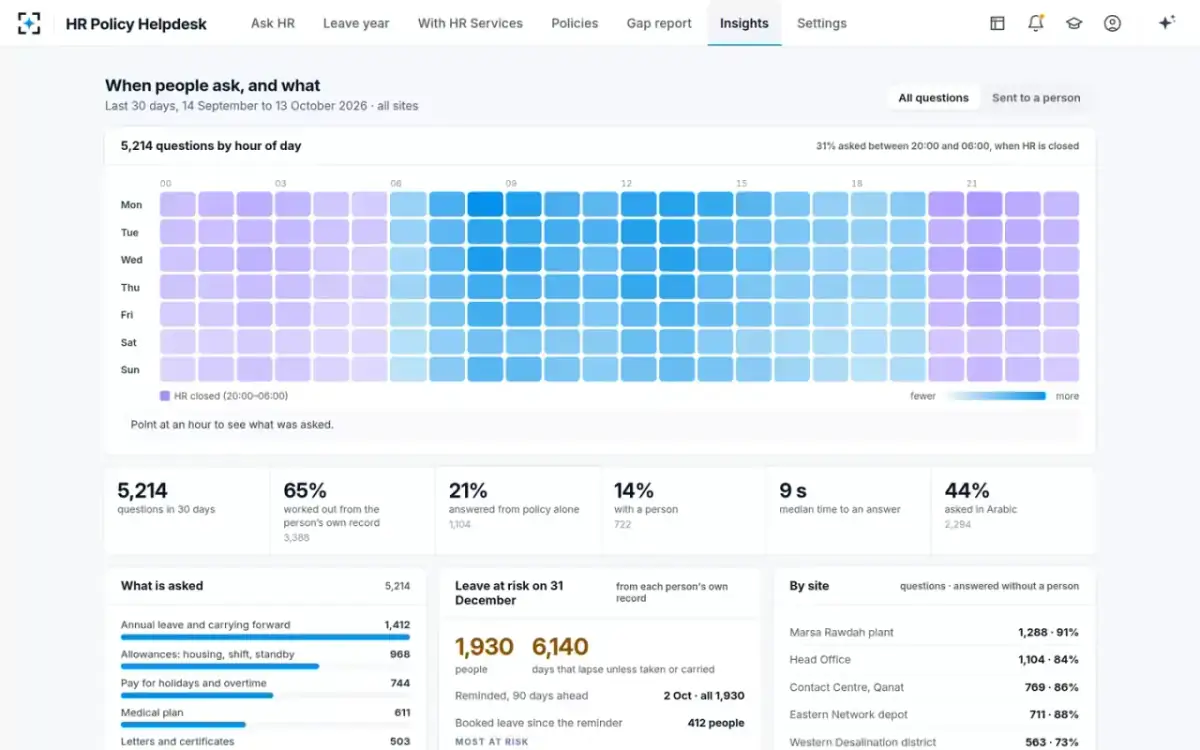This screenshot has width=1200, height=750.
Task: Select the purple HR closed legend square
Action: [165, 396]
